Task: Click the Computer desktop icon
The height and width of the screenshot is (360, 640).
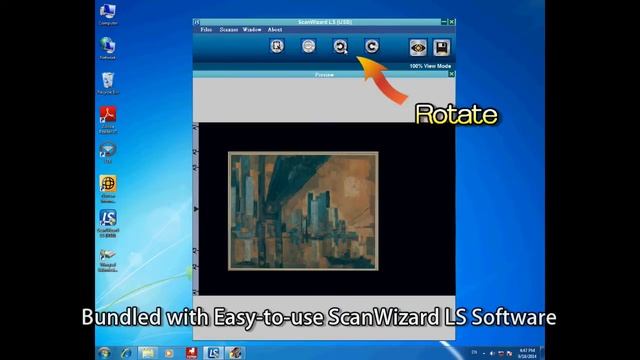Action: tap(108, 15)
